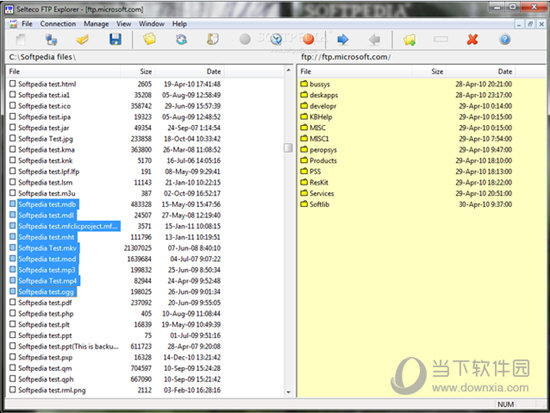Open the Softlib folder
The height and width of the screenshot is (413, 550).
coord(319,204)
